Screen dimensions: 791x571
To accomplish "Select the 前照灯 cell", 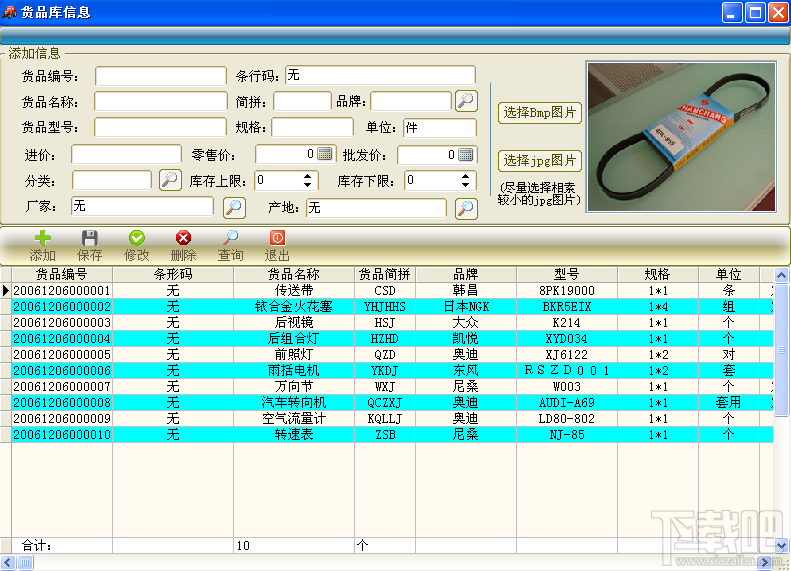I will coord(294,355).
